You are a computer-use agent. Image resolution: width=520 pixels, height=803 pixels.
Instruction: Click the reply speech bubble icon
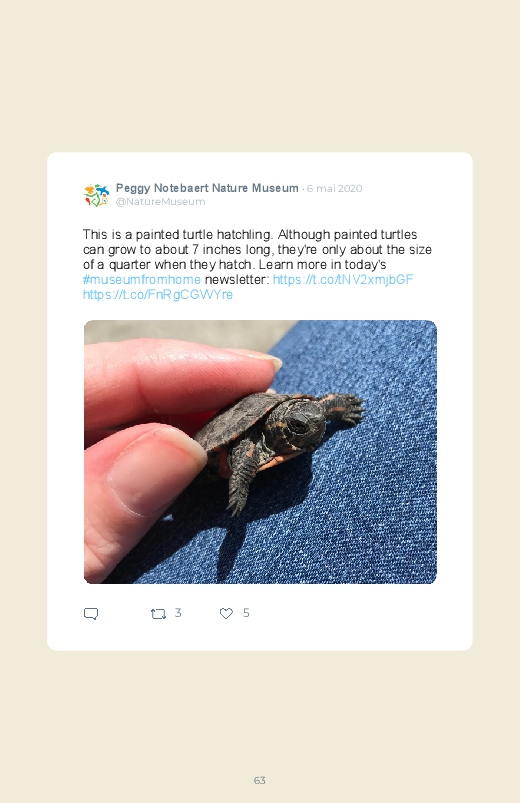[91, 614]
